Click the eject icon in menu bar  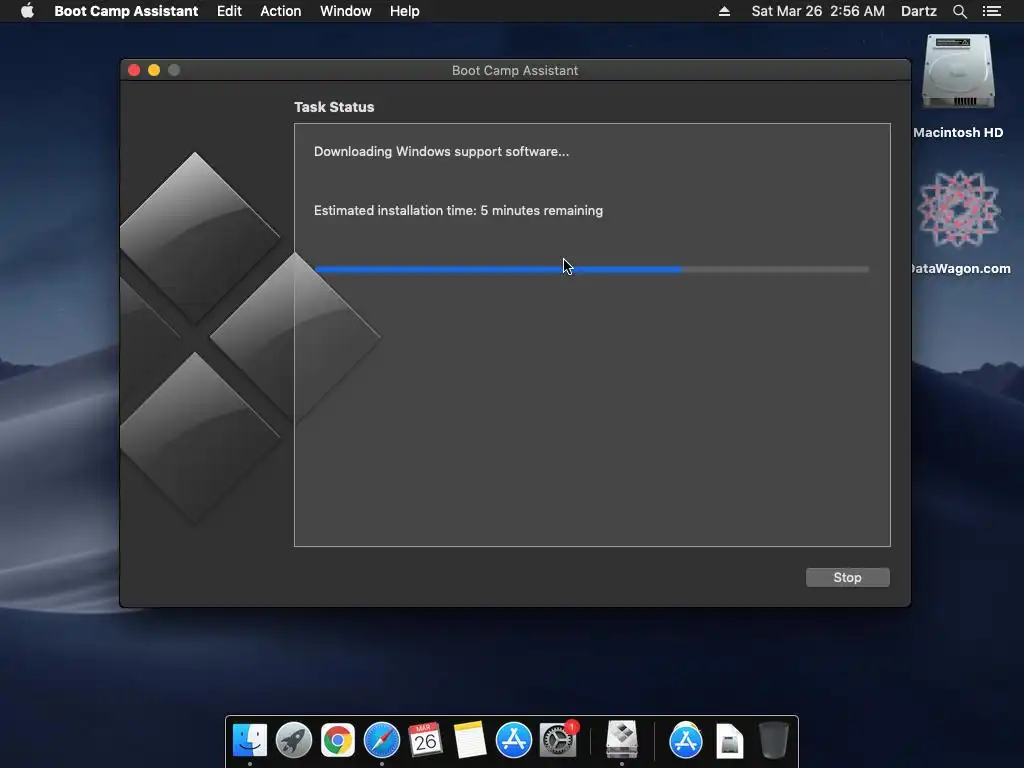[x=724, y=11]
